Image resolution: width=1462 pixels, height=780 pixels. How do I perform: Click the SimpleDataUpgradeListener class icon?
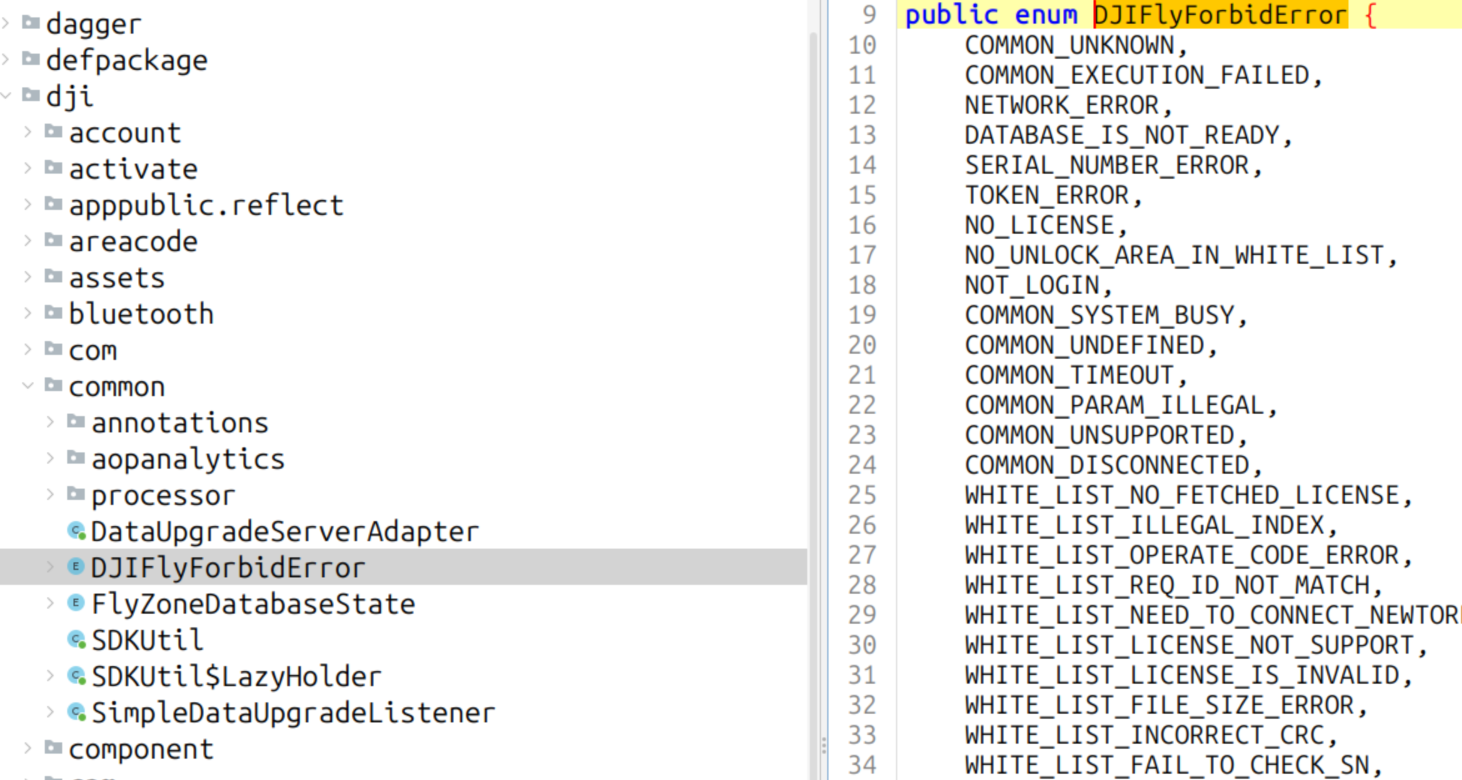(76, 712)
